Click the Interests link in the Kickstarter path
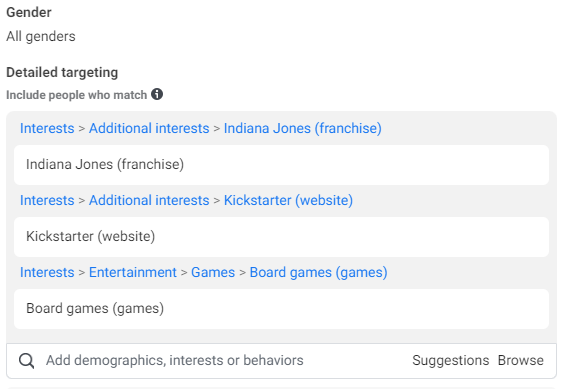Viewport: 570px width, 389px height. [47, 200]
